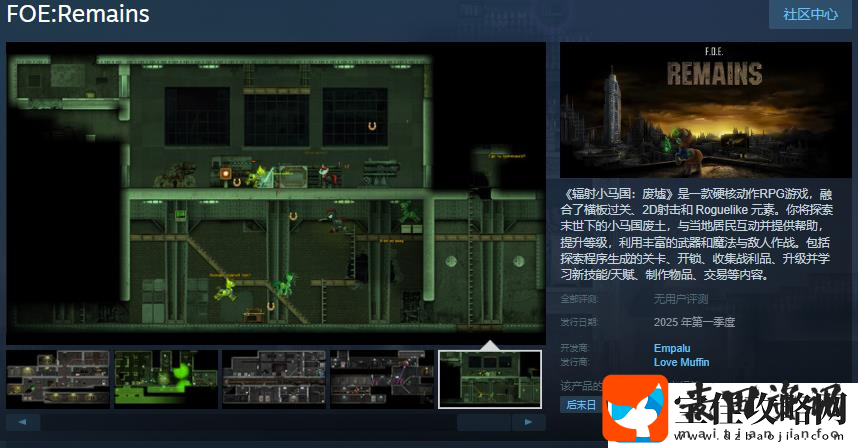Click the 《辐射小马国：废墟》 game description paragraph

pos(696,234)
